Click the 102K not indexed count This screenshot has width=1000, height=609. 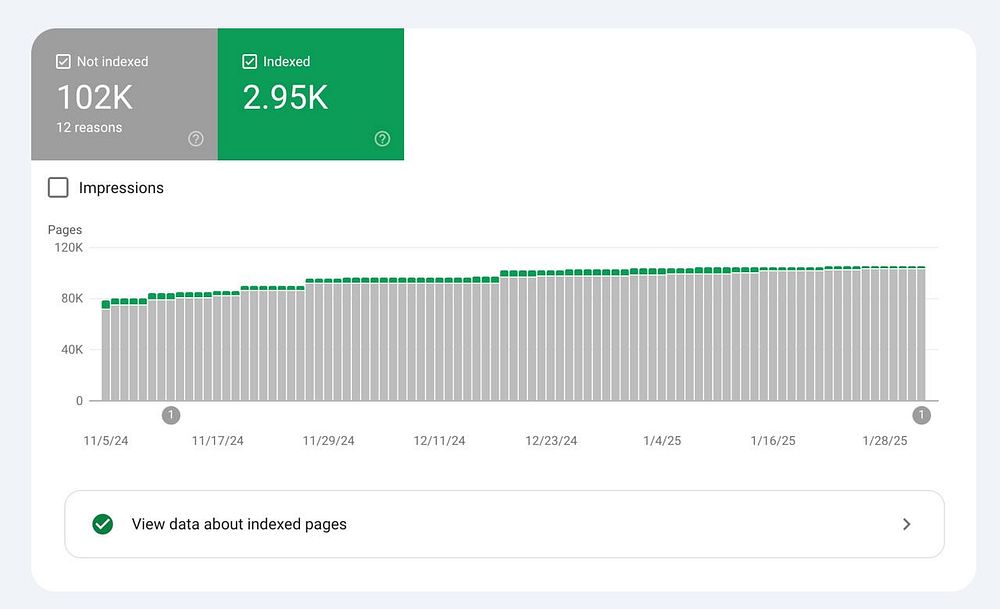(x=95, y=97)
